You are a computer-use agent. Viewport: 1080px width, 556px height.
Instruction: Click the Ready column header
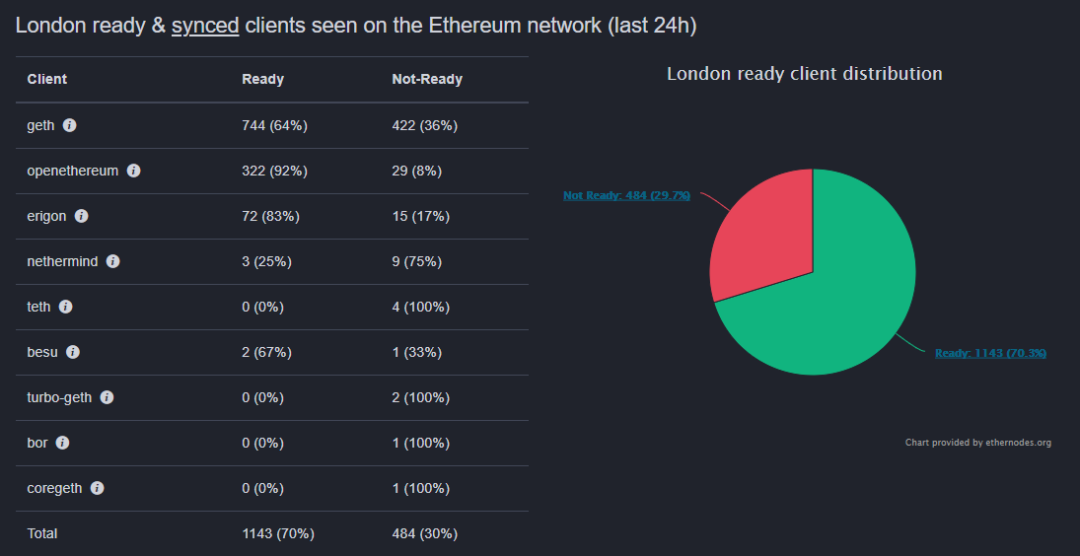[263, 79]
